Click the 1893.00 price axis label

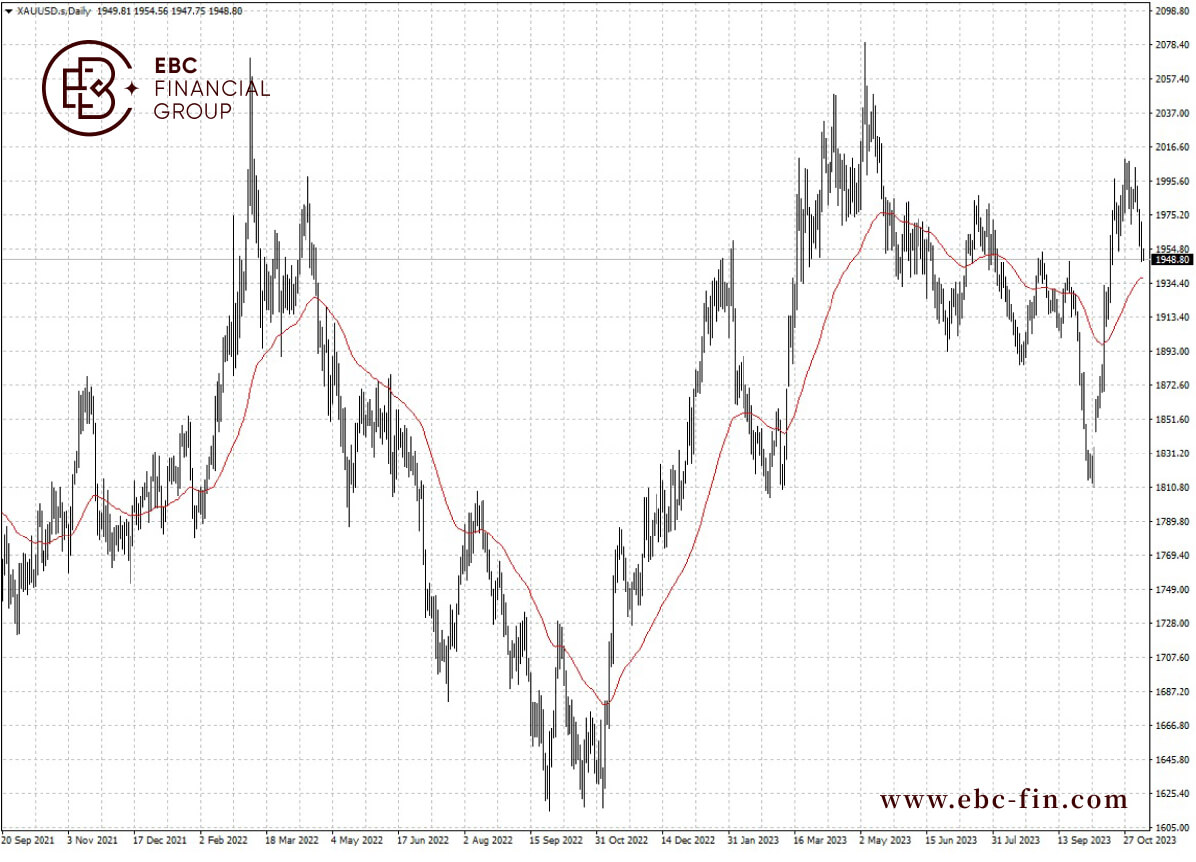pos(1172,352)
